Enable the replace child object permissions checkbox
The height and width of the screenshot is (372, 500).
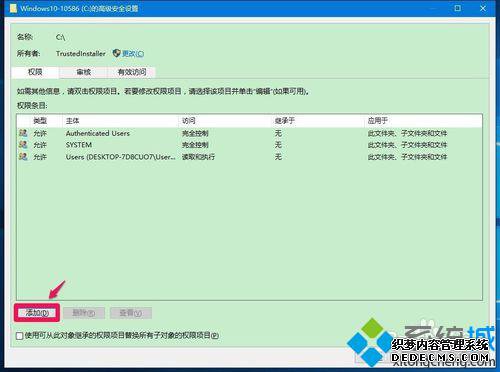coord(20,336)
